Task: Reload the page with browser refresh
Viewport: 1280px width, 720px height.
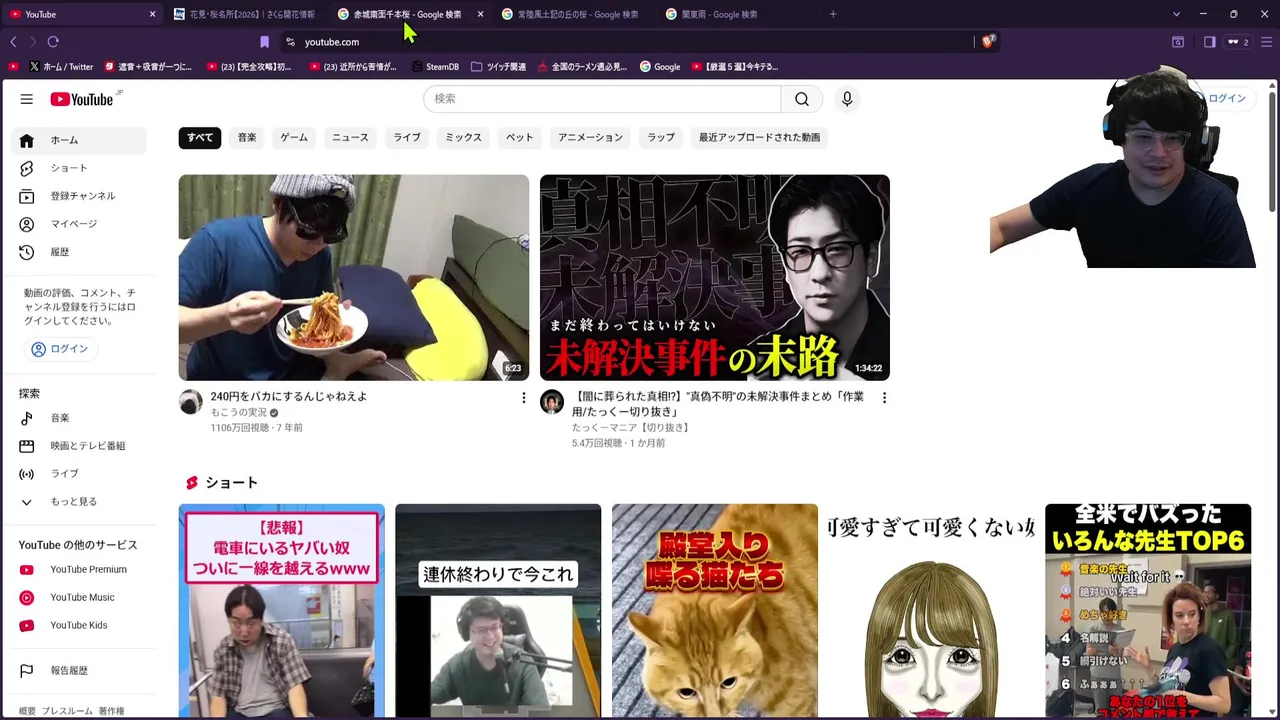Action: pos(53,42)
